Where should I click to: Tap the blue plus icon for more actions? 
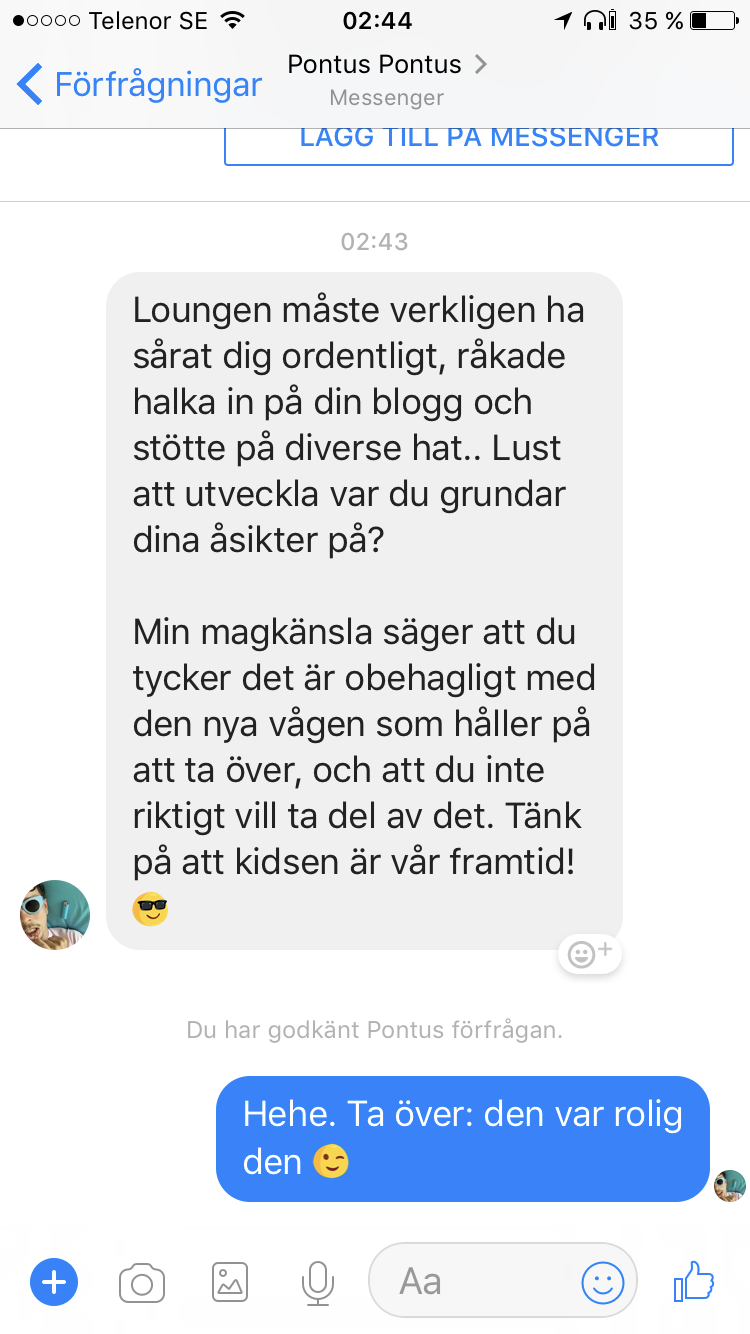tap(54, 1282)
